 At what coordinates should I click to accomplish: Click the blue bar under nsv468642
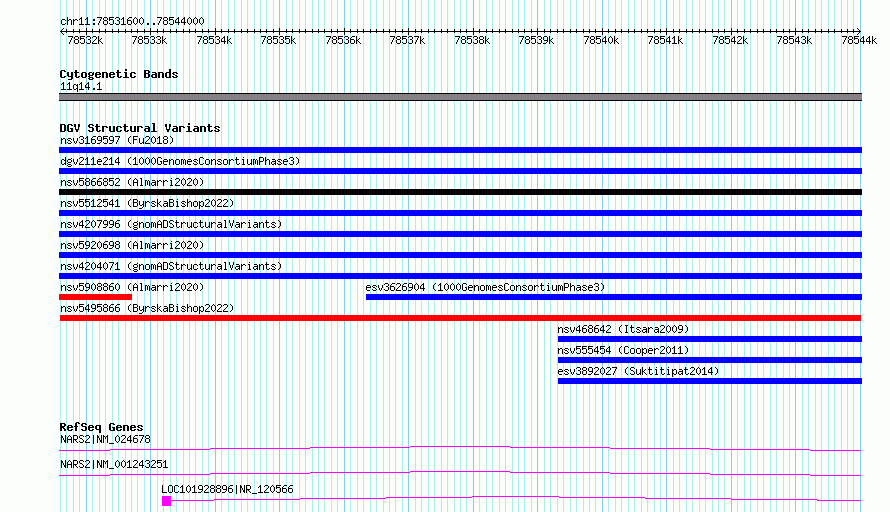[710, 339]
